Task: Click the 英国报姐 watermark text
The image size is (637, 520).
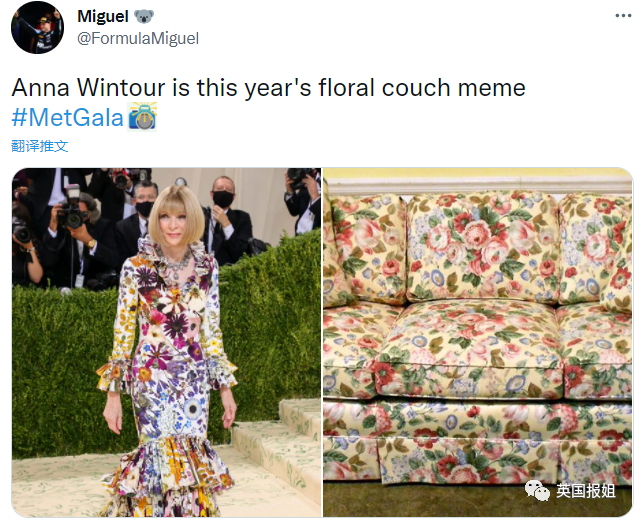Action: [x=585, y=491]
